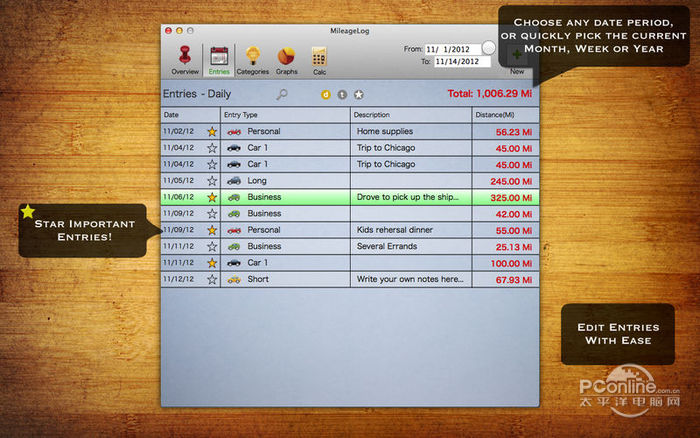
Task: Open the Overview pushpin tab
Action: click(185, 60)
